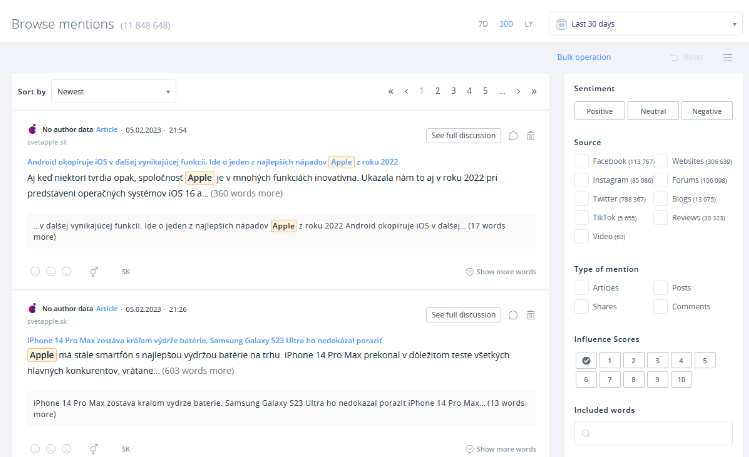Jump to the last page of mentions

[x=534, y=91]
